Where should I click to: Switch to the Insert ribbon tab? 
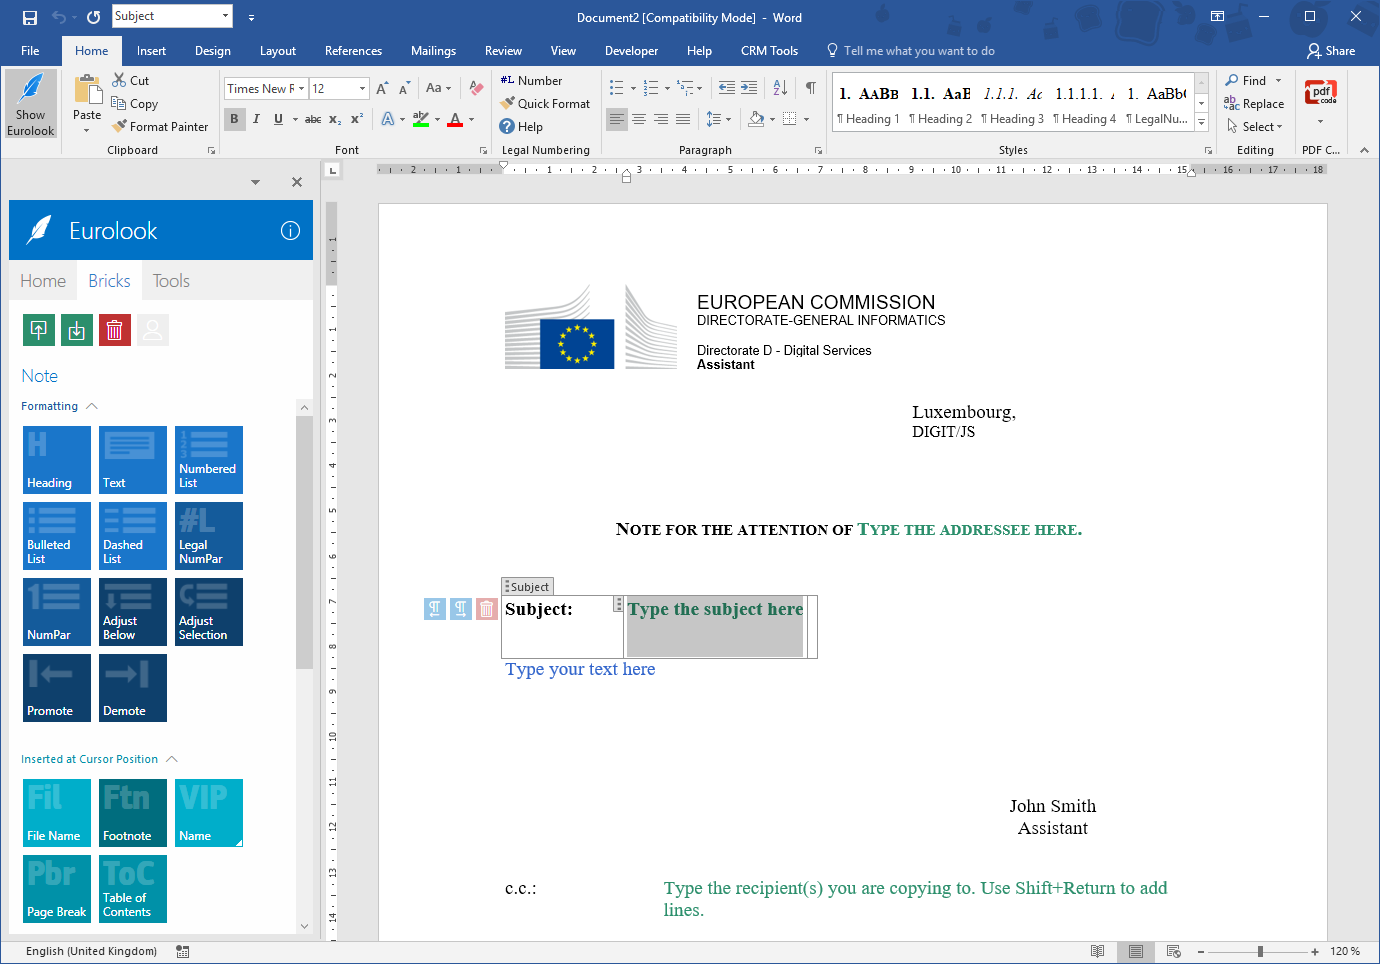click(152, 51)
